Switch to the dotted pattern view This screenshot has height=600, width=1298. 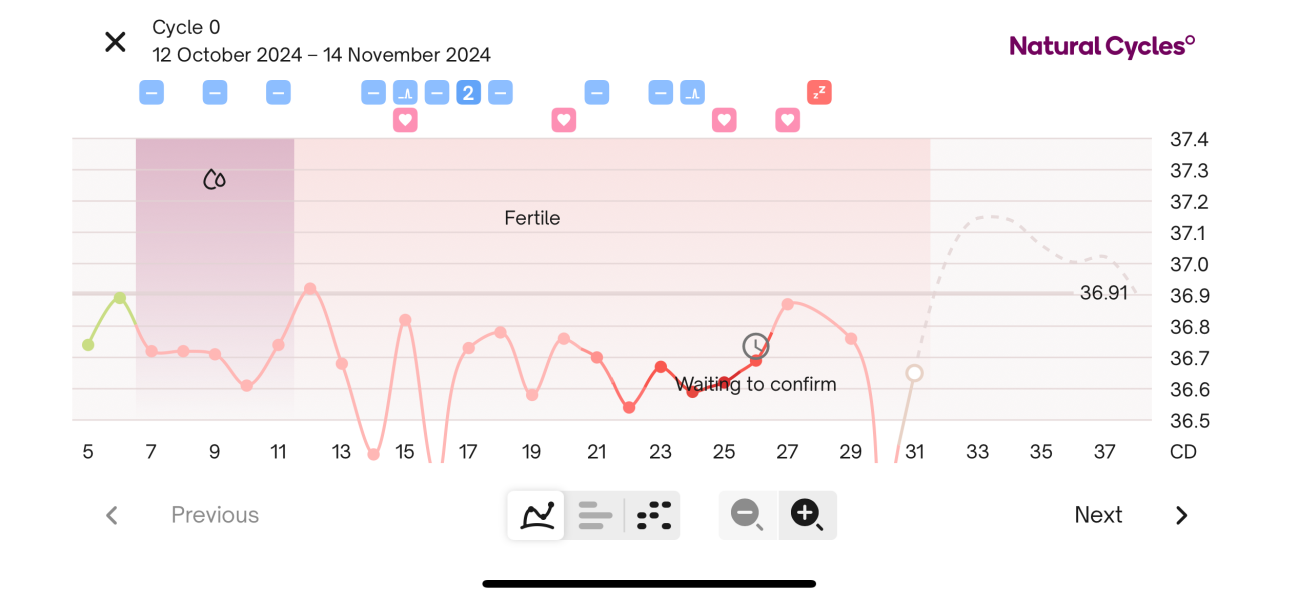[x=654, y=515]
